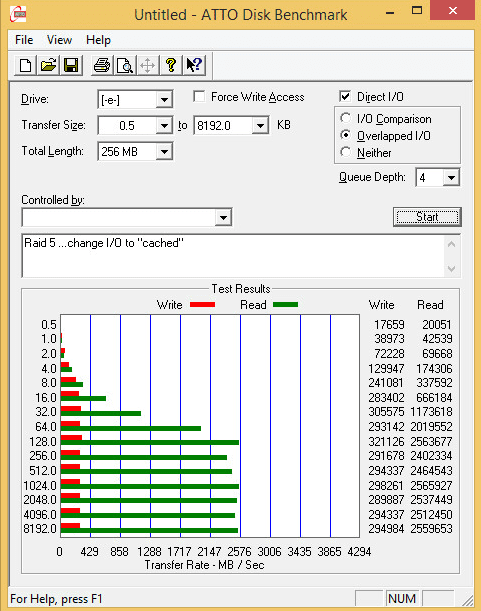Maximize the ATTO Disk Benchmark window

pyautogui.click(x=417, y=11)
